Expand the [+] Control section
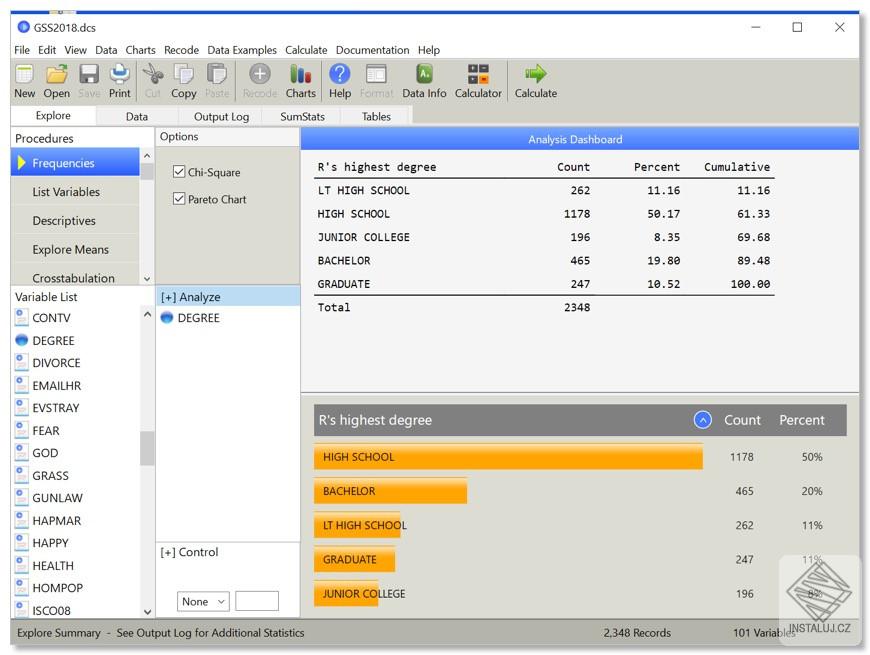Screen dimensions: 870x655 (189, 552)
